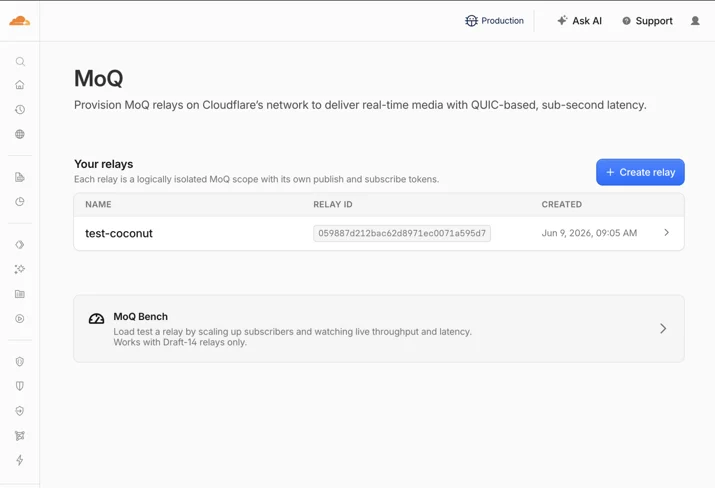Click the NAME column header
Screen dimensions: 715x488
pyautogui.click(x=98, y=204)
